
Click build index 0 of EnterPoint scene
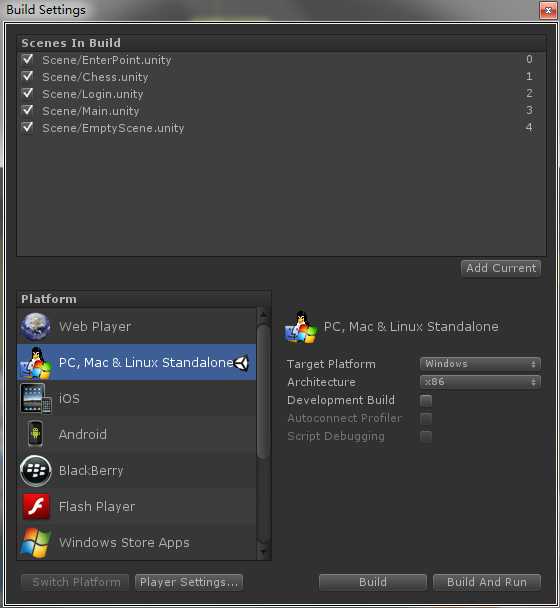(529, 59)
